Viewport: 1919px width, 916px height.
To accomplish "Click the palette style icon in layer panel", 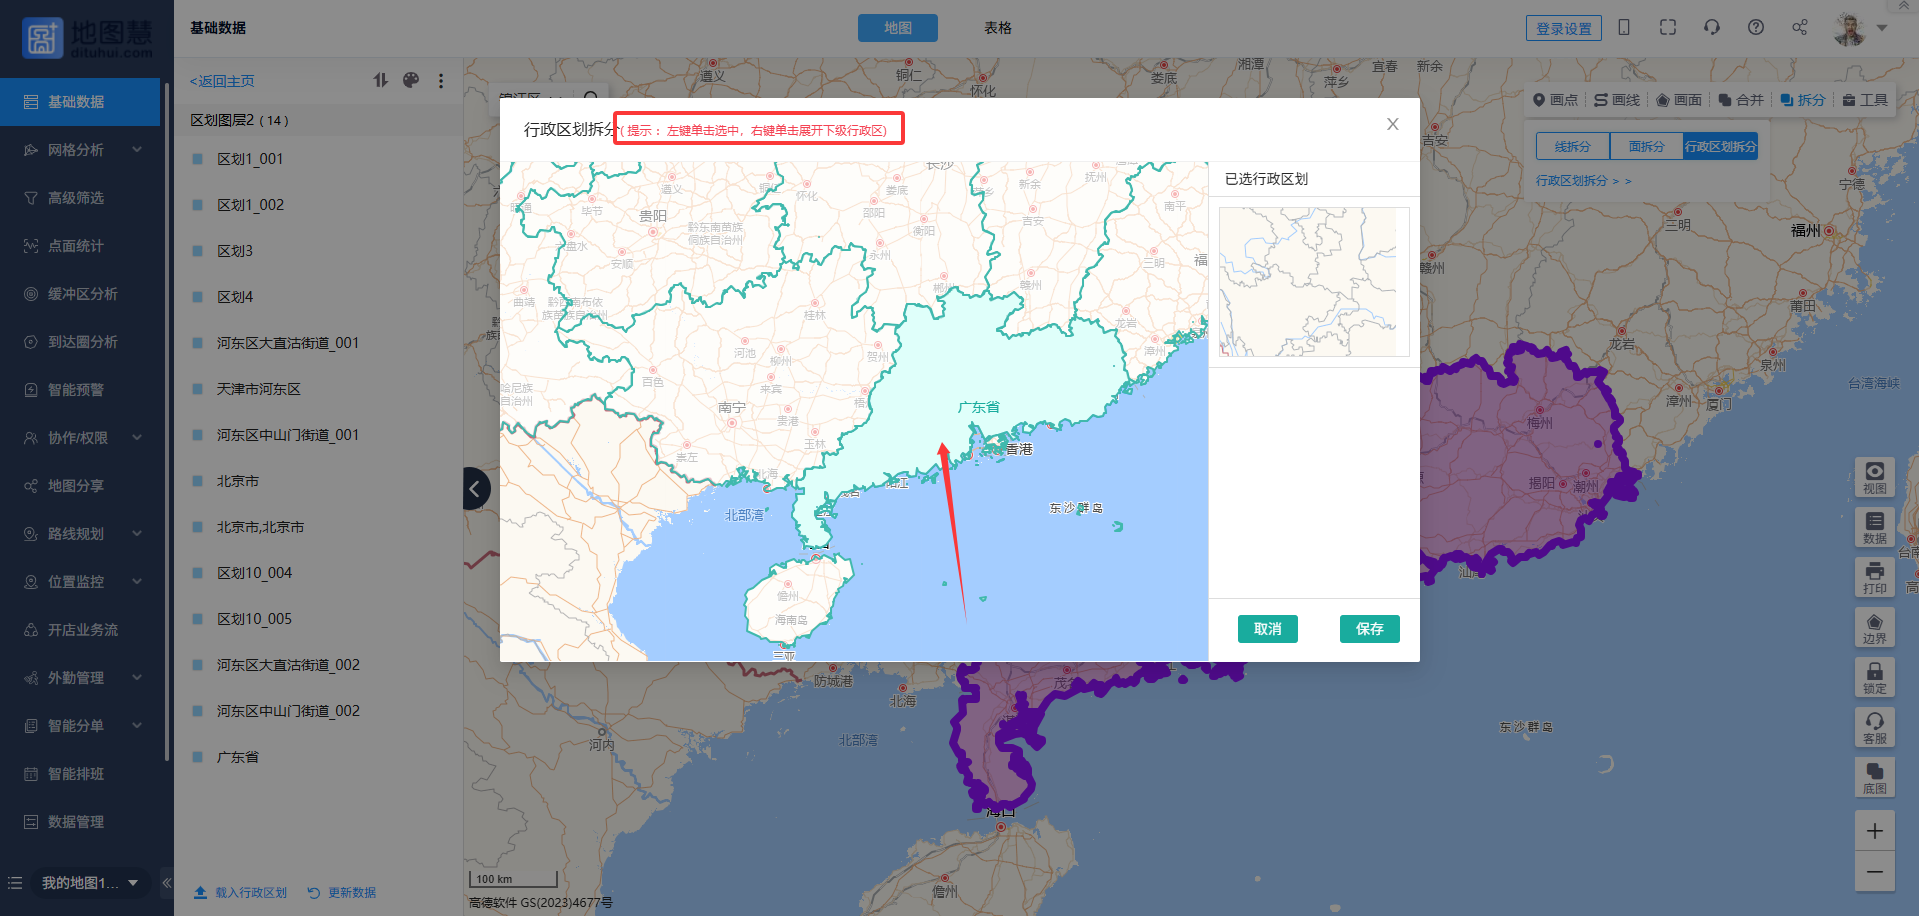I will (x=411, y=80).
